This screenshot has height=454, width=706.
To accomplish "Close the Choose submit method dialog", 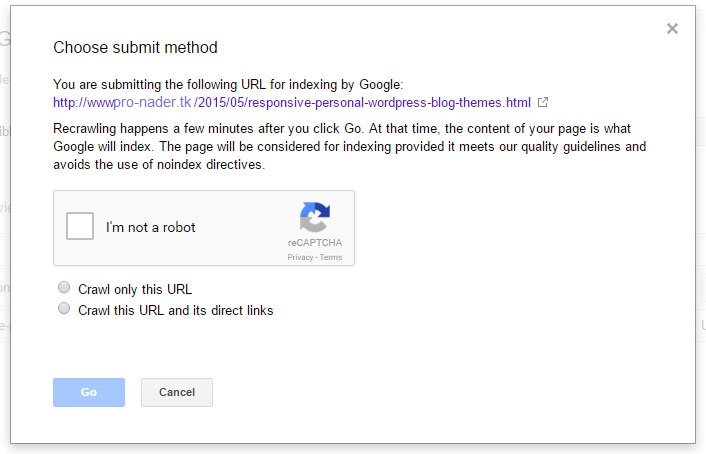I will 672,29.
